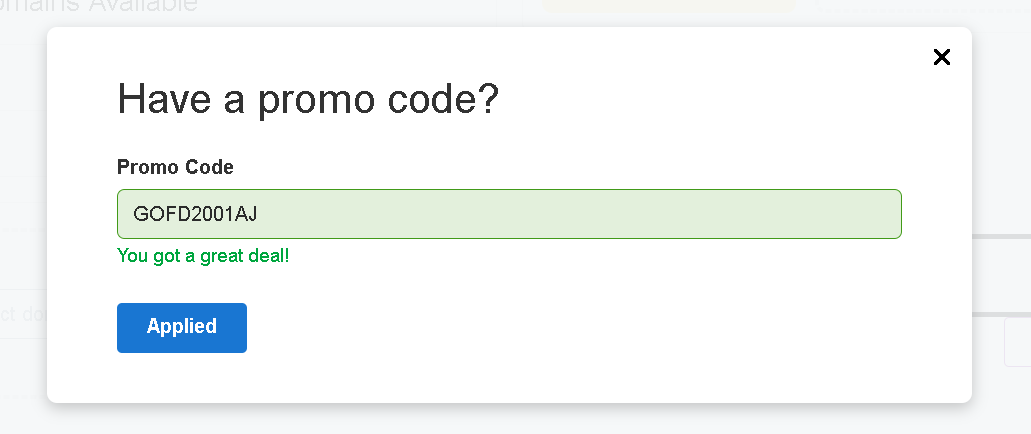Screen dimensions: 1031x434
Task: Click the GOFD2001AJ code text
Action: point(195,214)
